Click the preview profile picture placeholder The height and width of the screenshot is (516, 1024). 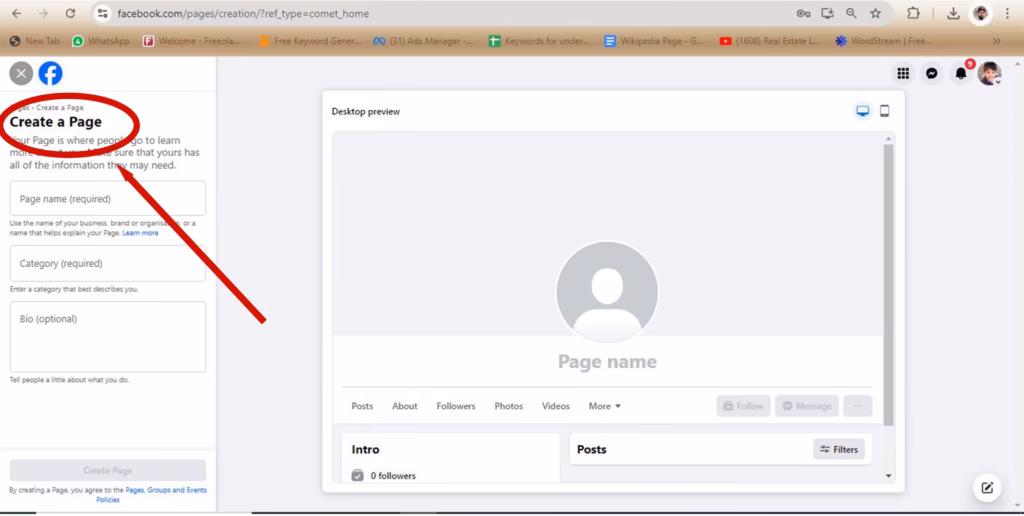click(607, 291)
